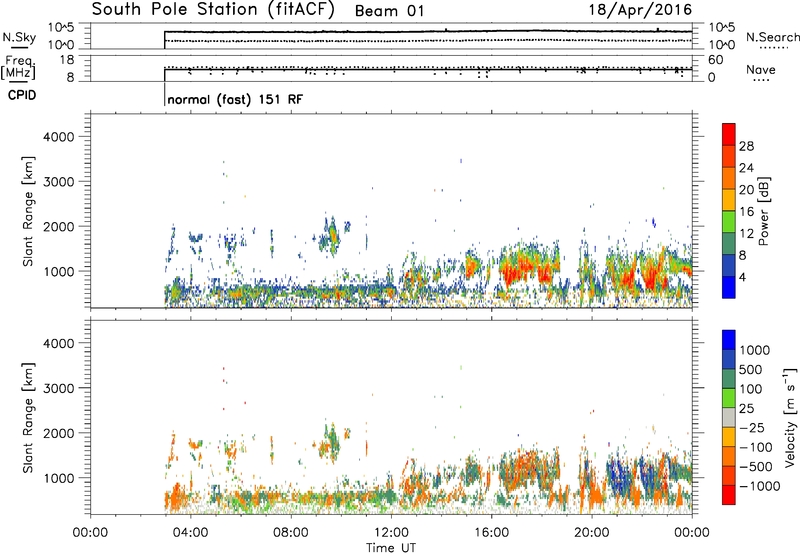Click the gray segment of the Velocity color bar

pyautogui.click(x=729, y=417)
